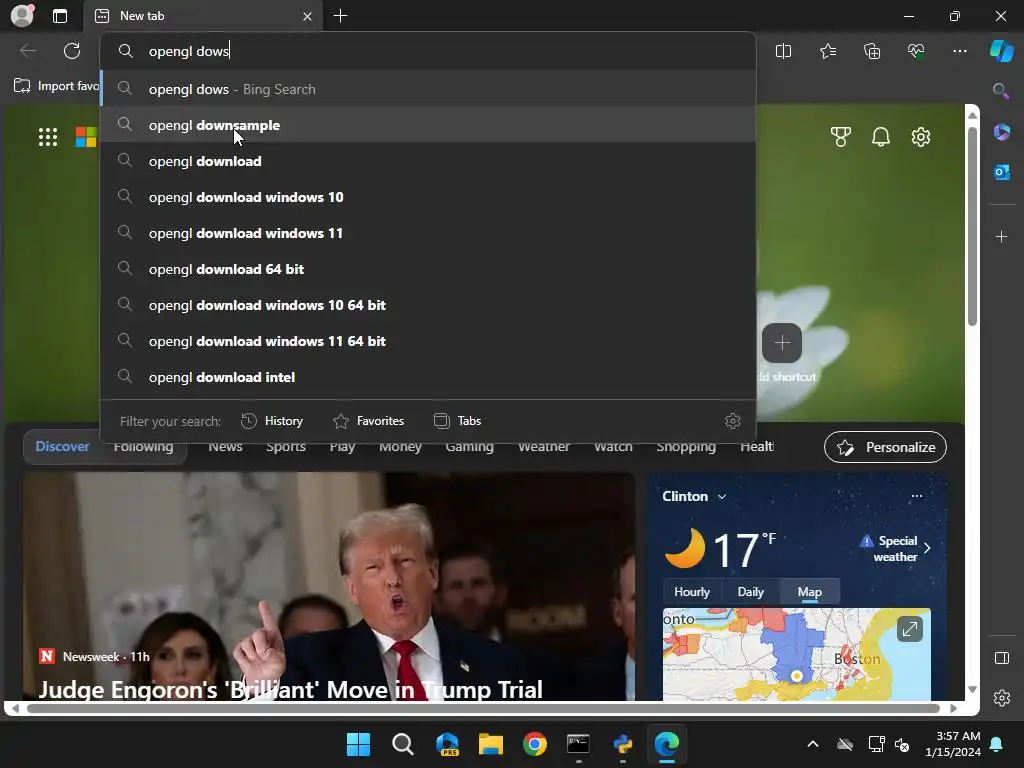
Task: Select opengl download windows 11 64 bit
Action: tap(428, 340)
